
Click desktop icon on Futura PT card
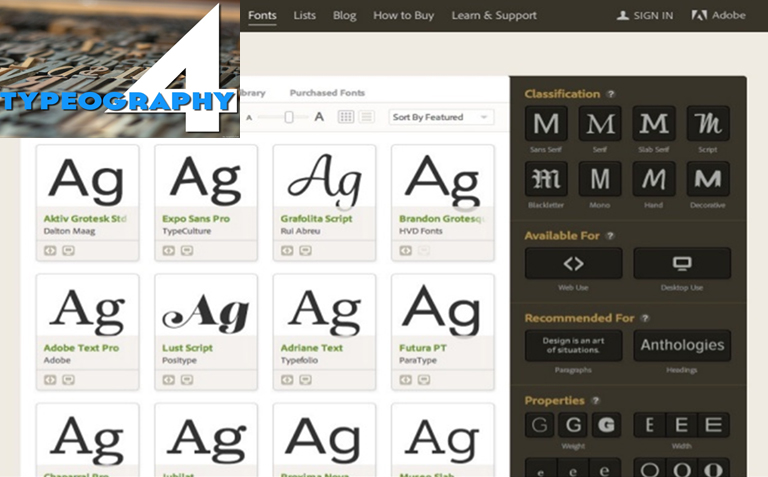[424, 380]
